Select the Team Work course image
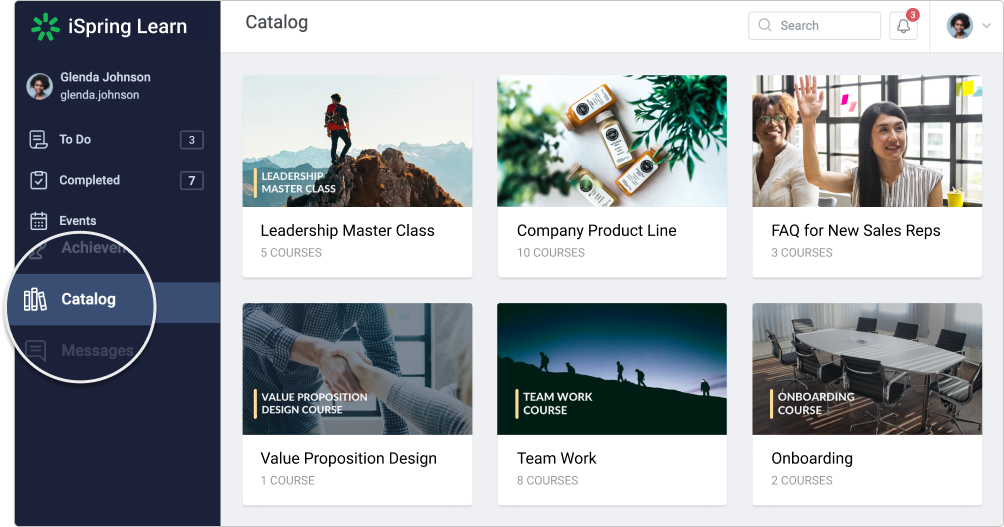This screenshot has width=1004, height=527. pos(611,369)
